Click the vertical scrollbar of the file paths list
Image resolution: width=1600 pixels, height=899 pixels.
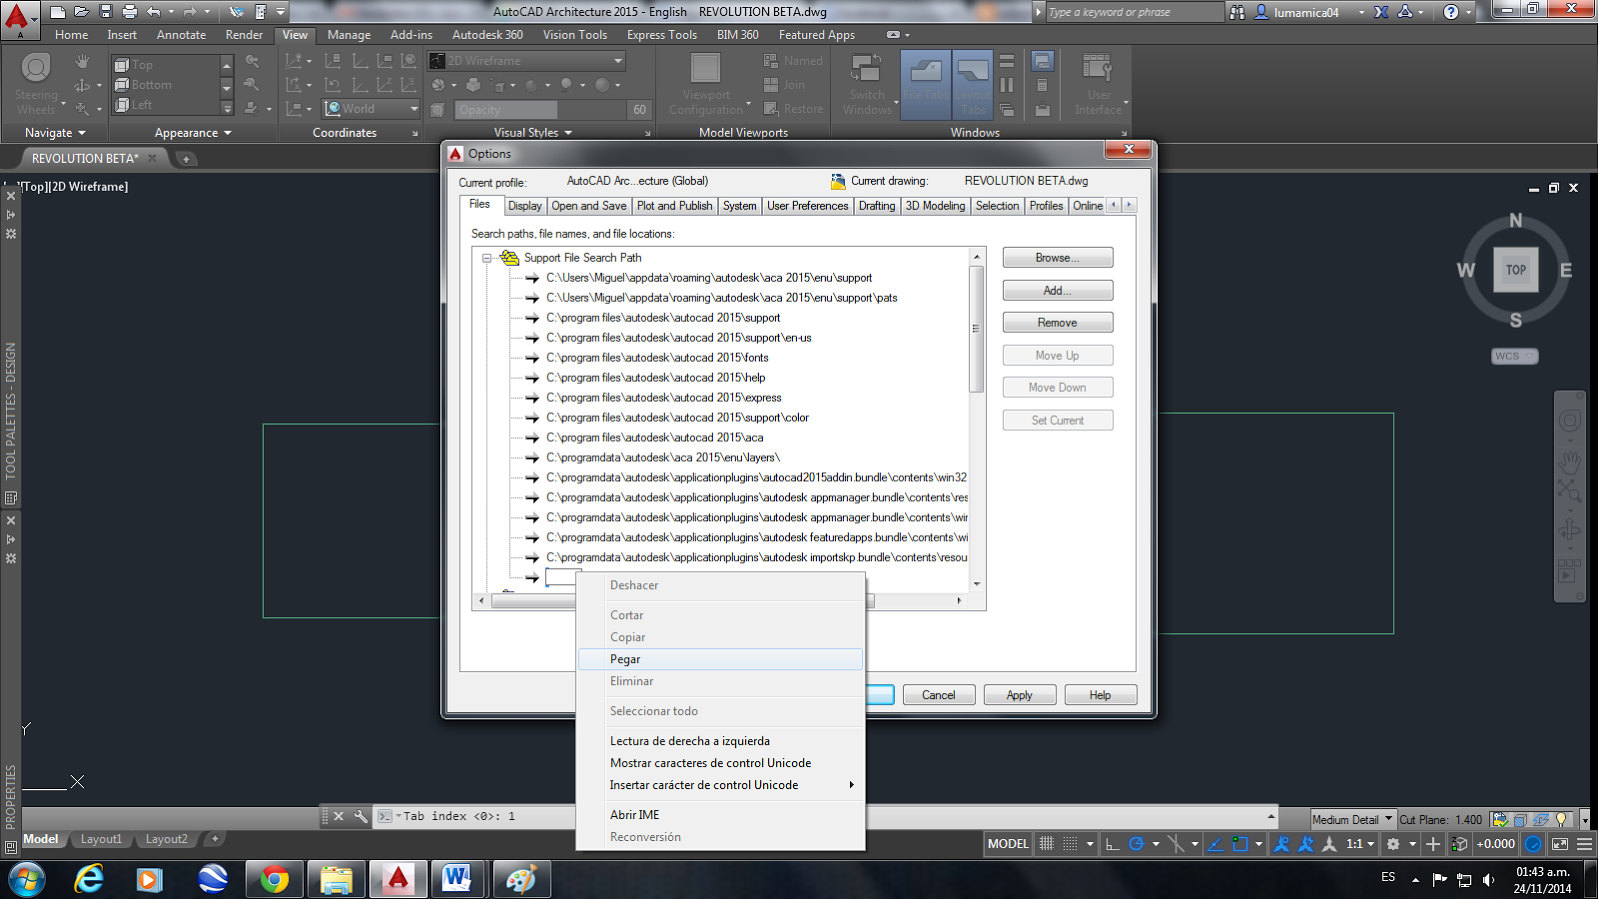point(977,420)
